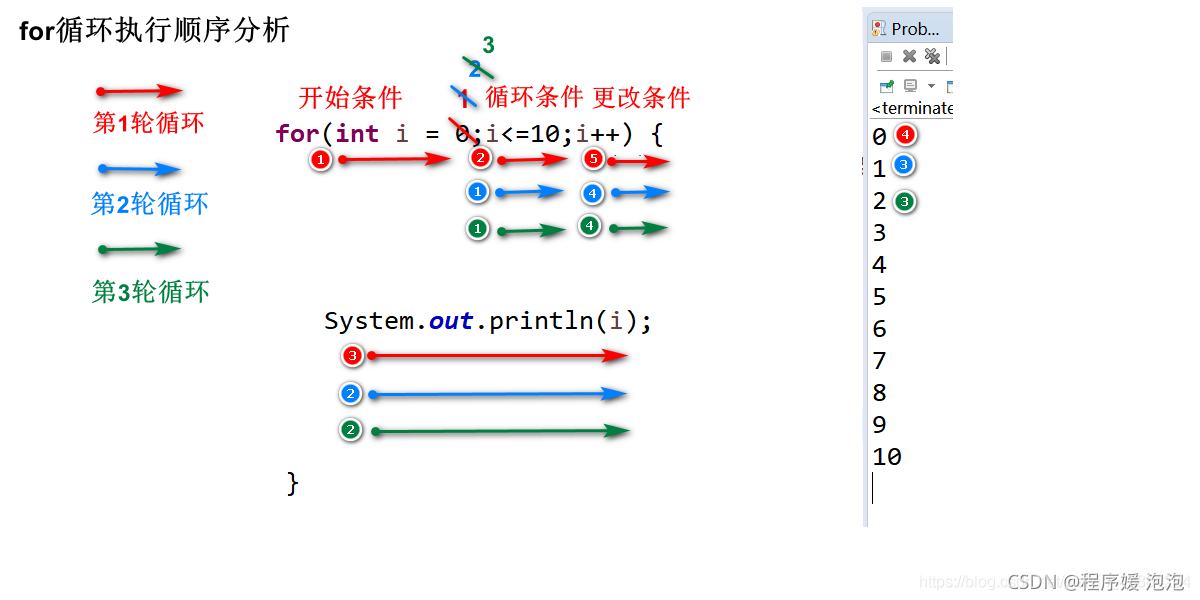Click the red label "开始条件"
Image resolution: width=1200 pixels, height=600 pixels.
tap(350, 97)
